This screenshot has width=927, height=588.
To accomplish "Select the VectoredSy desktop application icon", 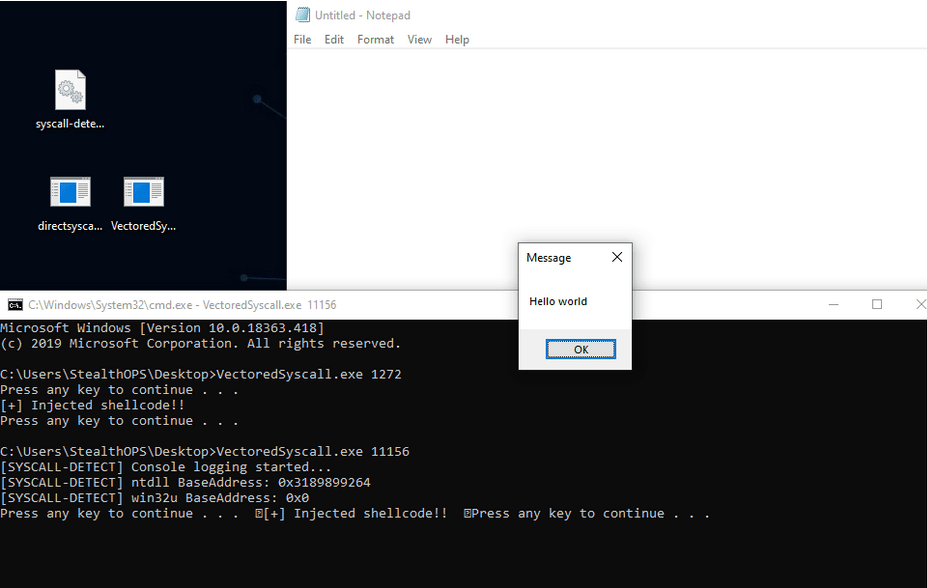I will coord(143,192).
